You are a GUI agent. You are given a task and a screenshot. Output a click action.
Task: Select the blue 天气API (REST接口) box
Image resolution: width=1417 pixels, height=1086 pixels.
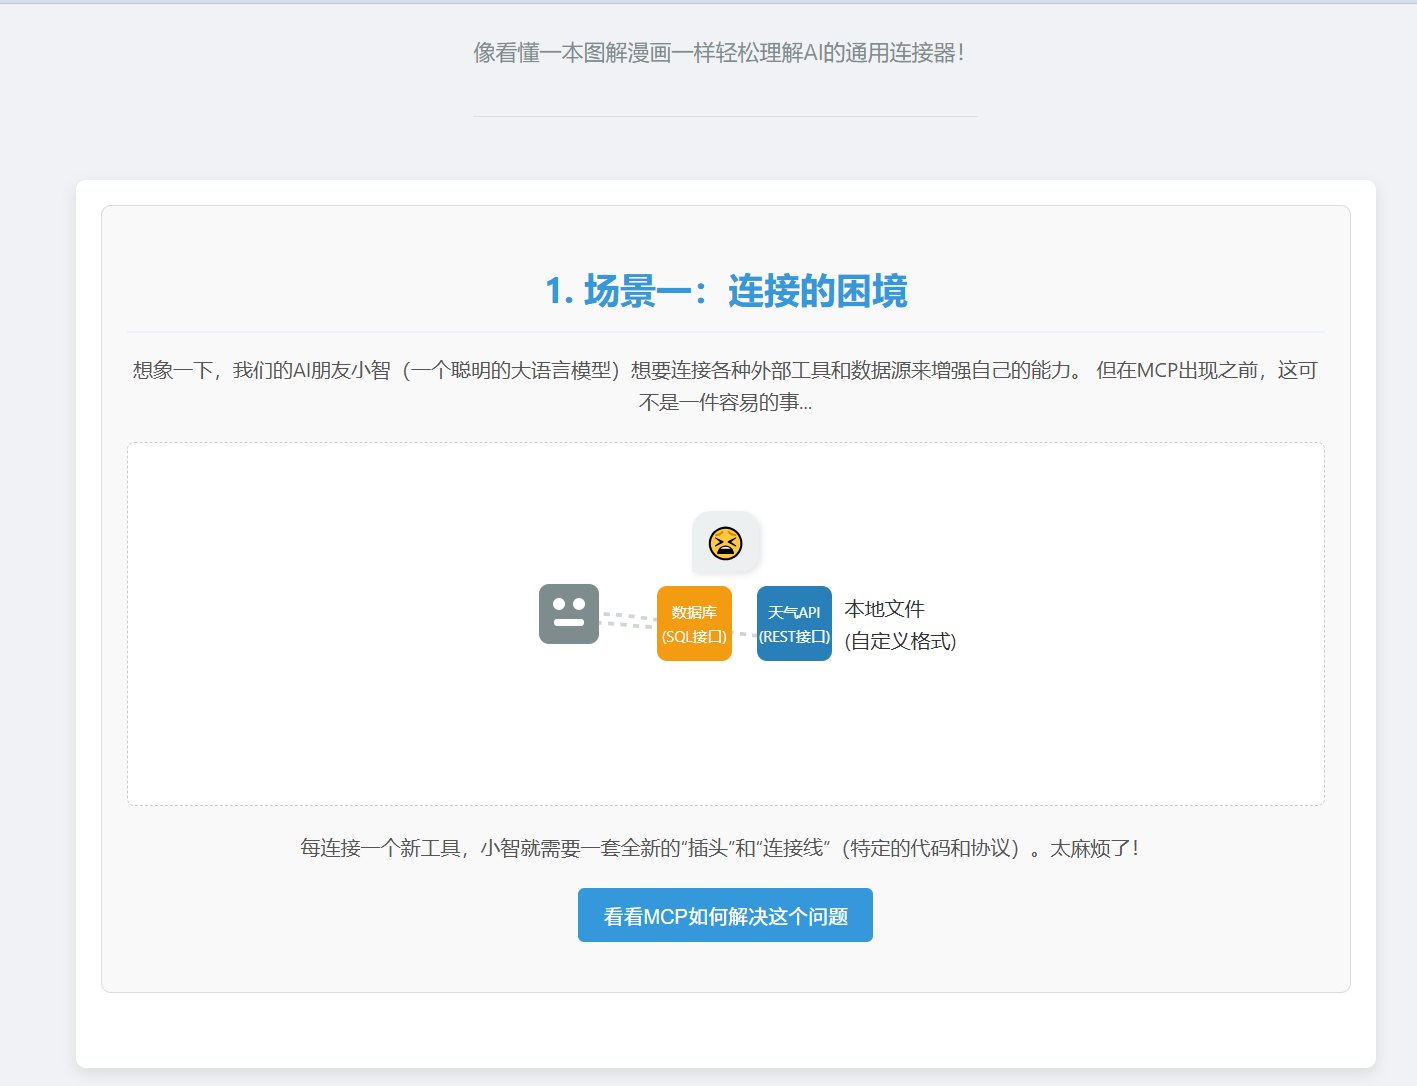click(794, 624)
